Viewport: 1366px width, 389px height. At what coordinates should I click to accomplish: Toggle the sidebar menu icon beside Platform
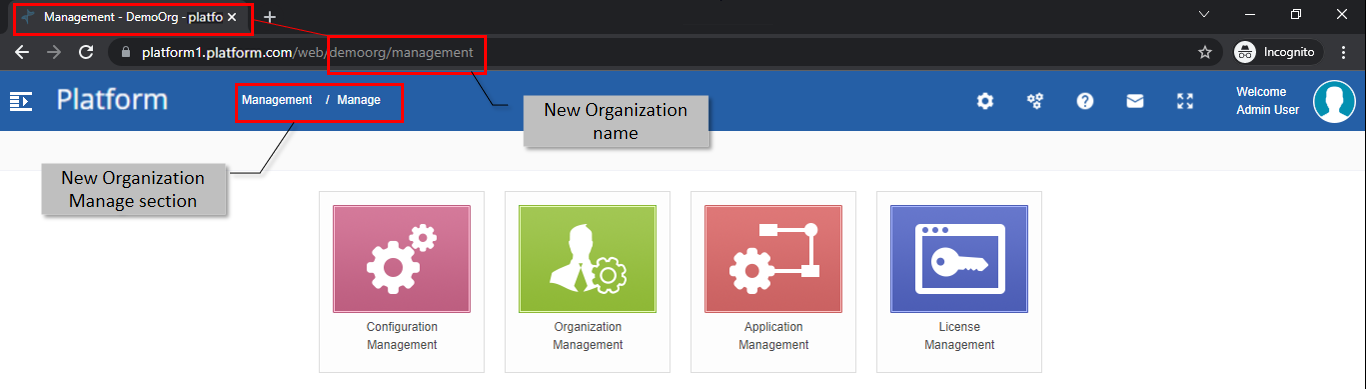[21, 101]
